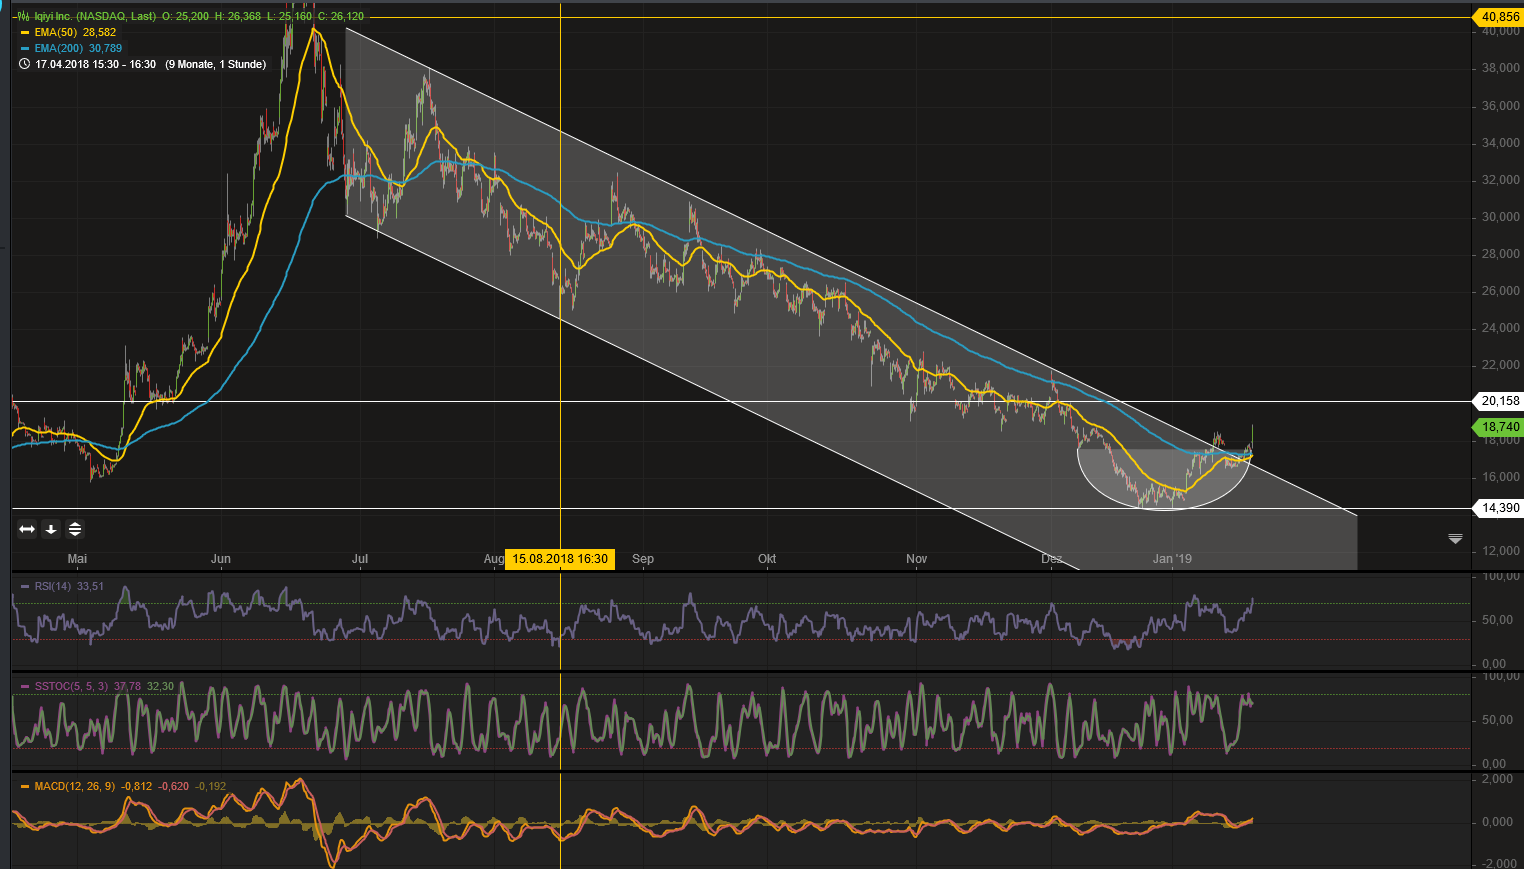Click the Iqiyi Inc. (NASDAQ, Last) title
The height and width of the screenshot is (869, 1524).
(x=95, y=16)
